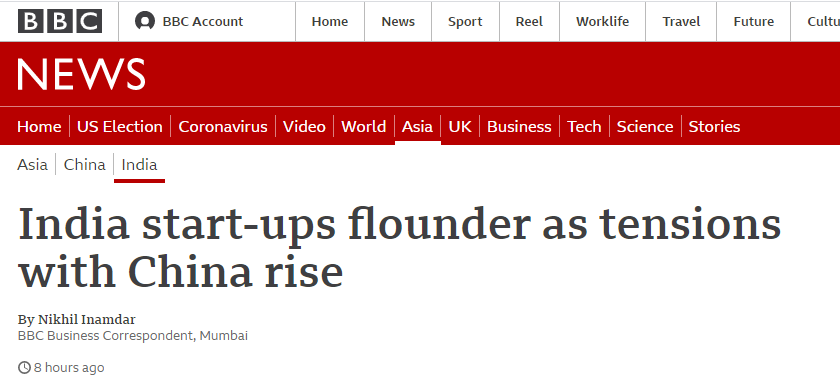The width and height of the screenshot is (840, 382).
Task: Click the clock icon beside 8 hours ago
Action: tap(24, 368)
